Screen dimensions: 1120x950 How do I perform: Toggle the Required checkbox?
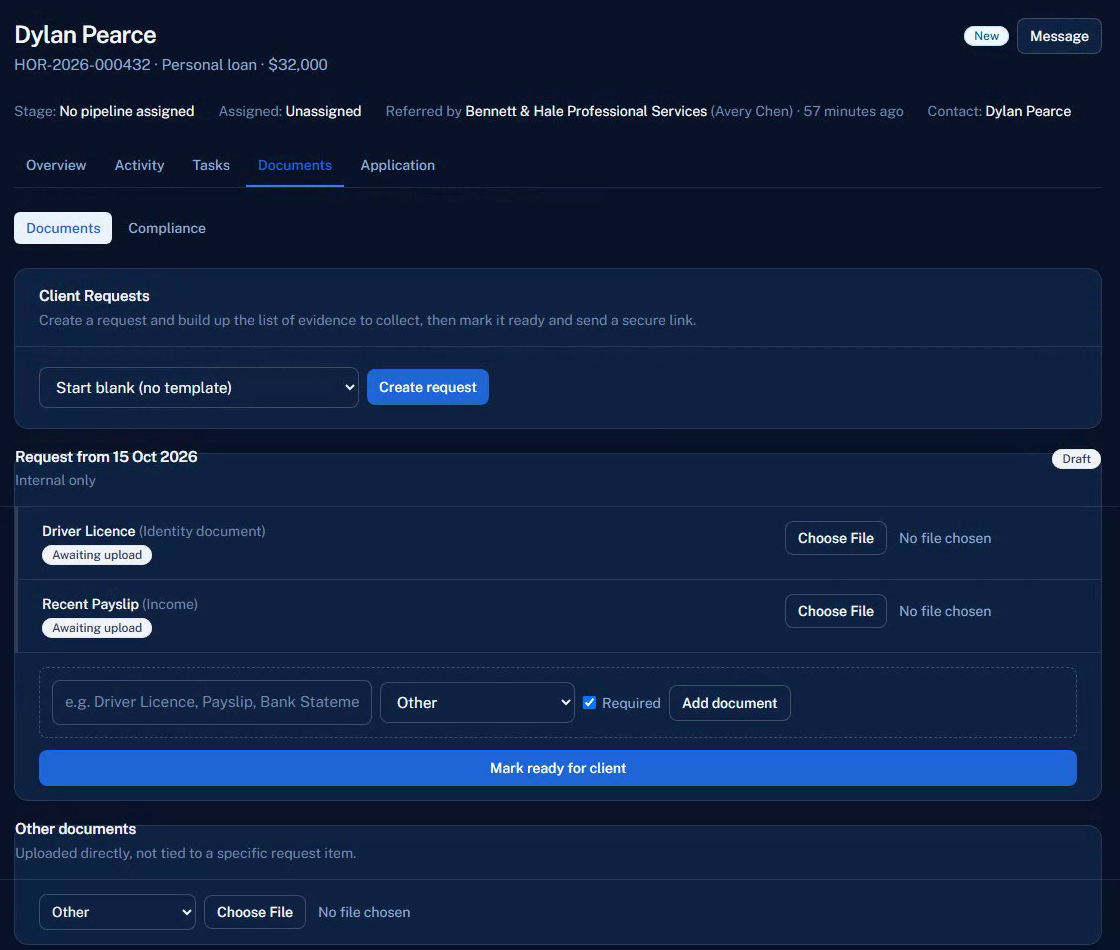589,702
